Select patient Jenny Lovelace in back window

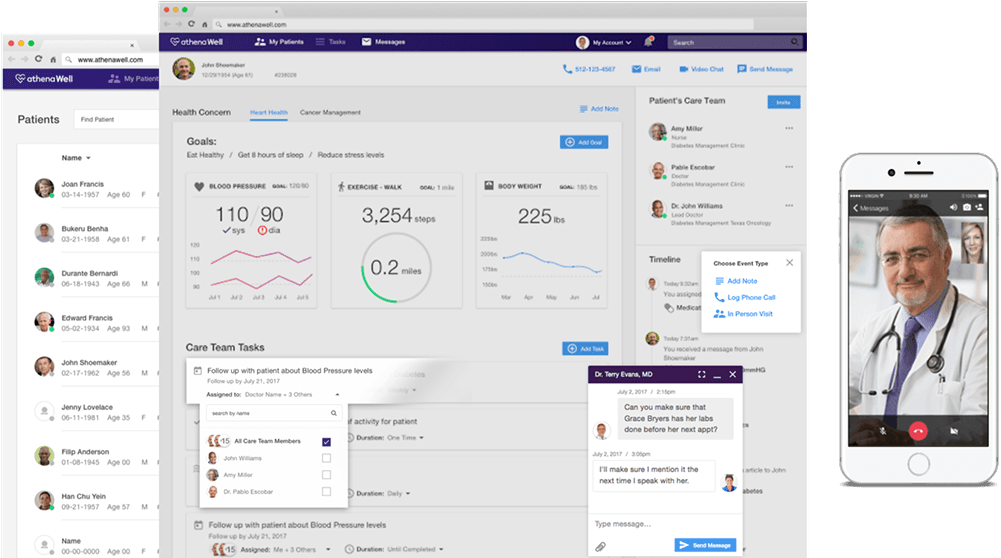96,412
